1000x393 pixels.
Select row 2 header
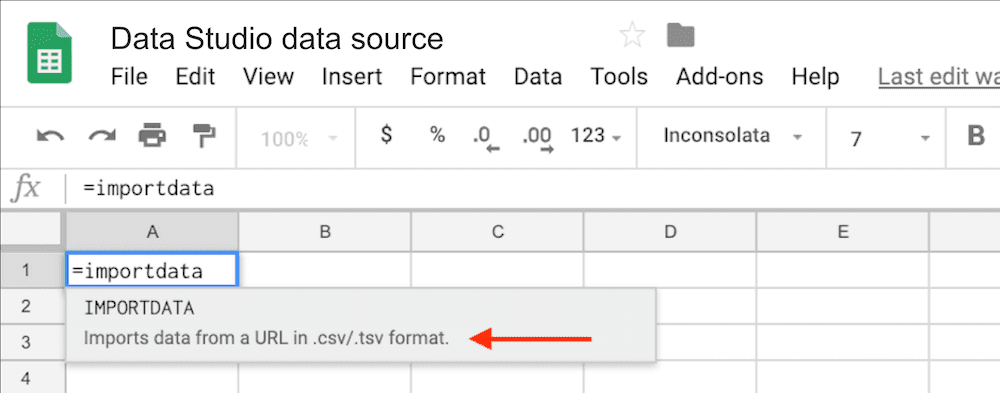[33, 306]
